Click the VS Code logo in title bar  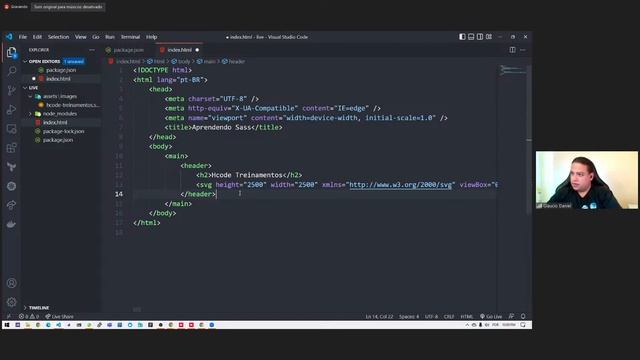pyautogui.click(x=9, y=37)
